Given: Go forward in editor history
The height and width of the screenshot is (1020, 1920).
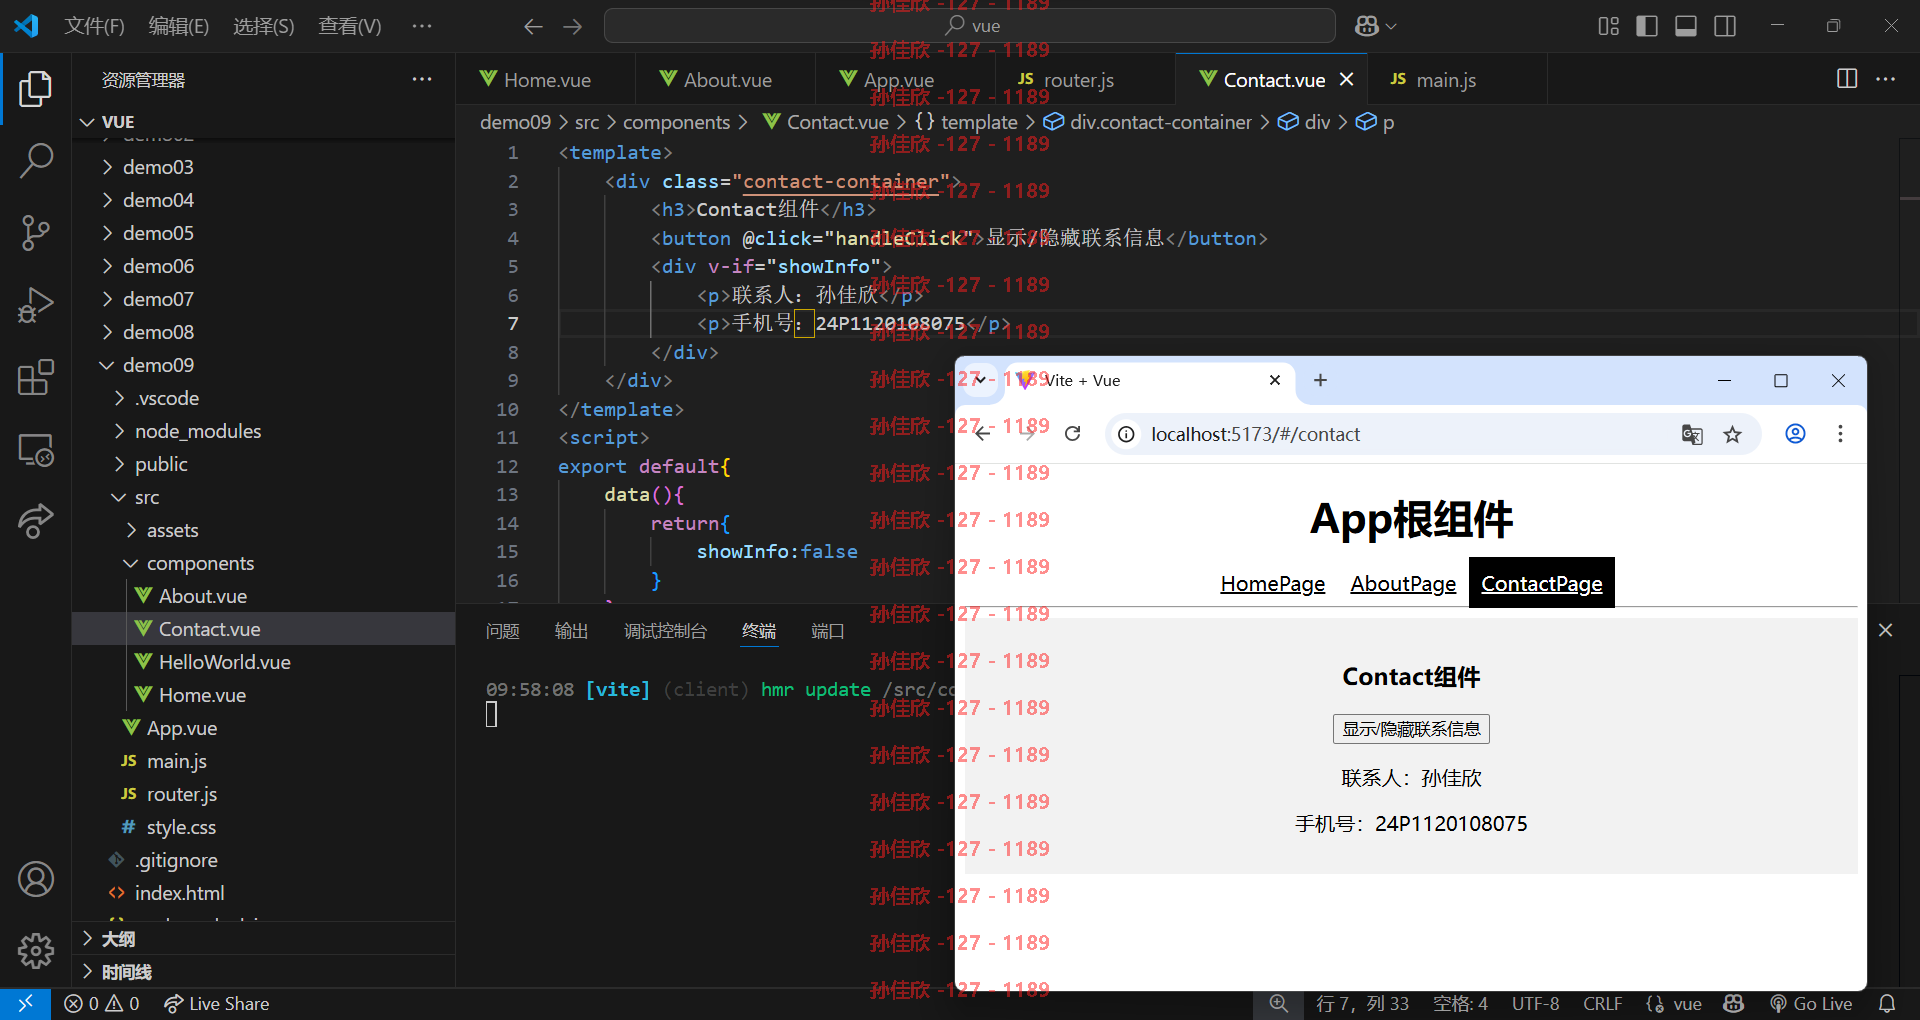Looking at the screenshot, I should pyautogui.click(x=573, y=26).
